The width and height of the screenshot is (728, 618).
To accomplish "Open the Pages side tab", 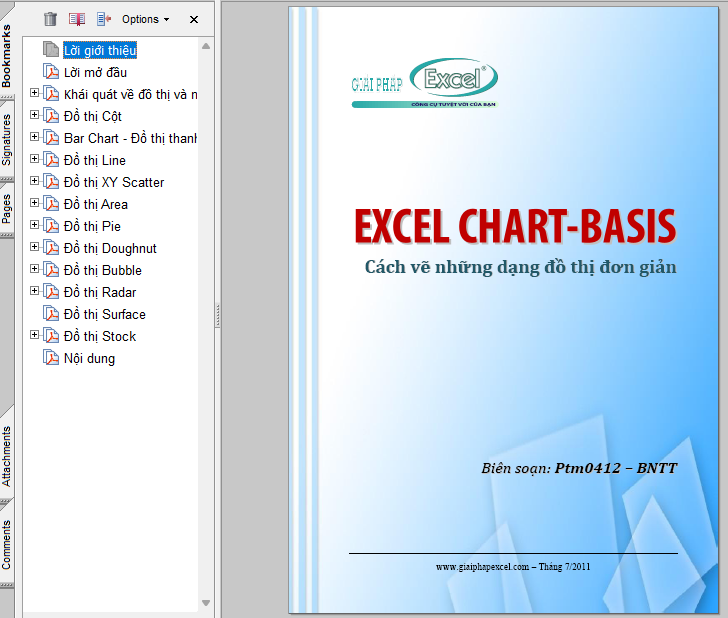I will (8, 208).
